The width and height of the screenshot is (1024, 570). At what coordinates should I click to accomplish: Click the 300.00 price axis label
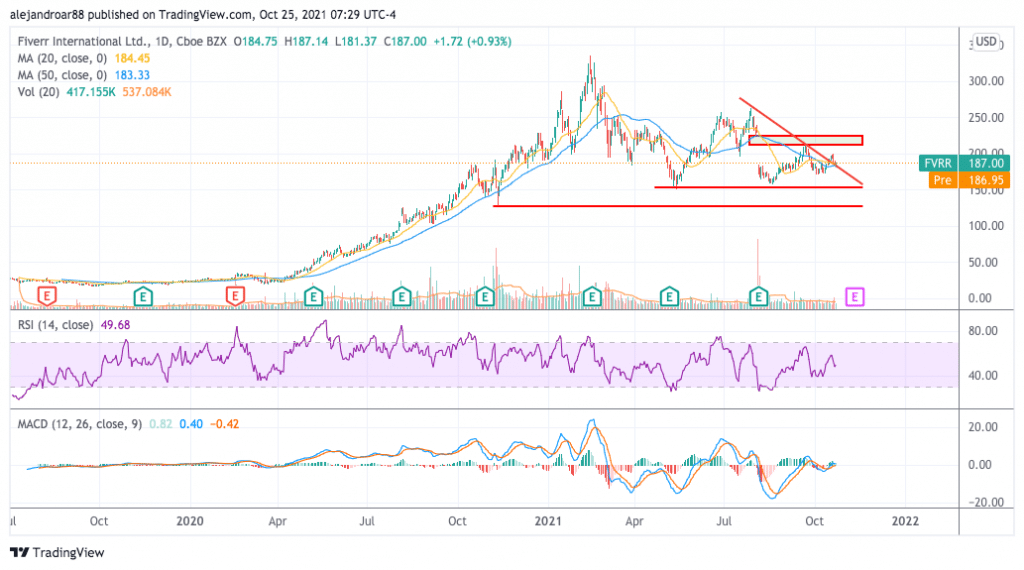986,81
